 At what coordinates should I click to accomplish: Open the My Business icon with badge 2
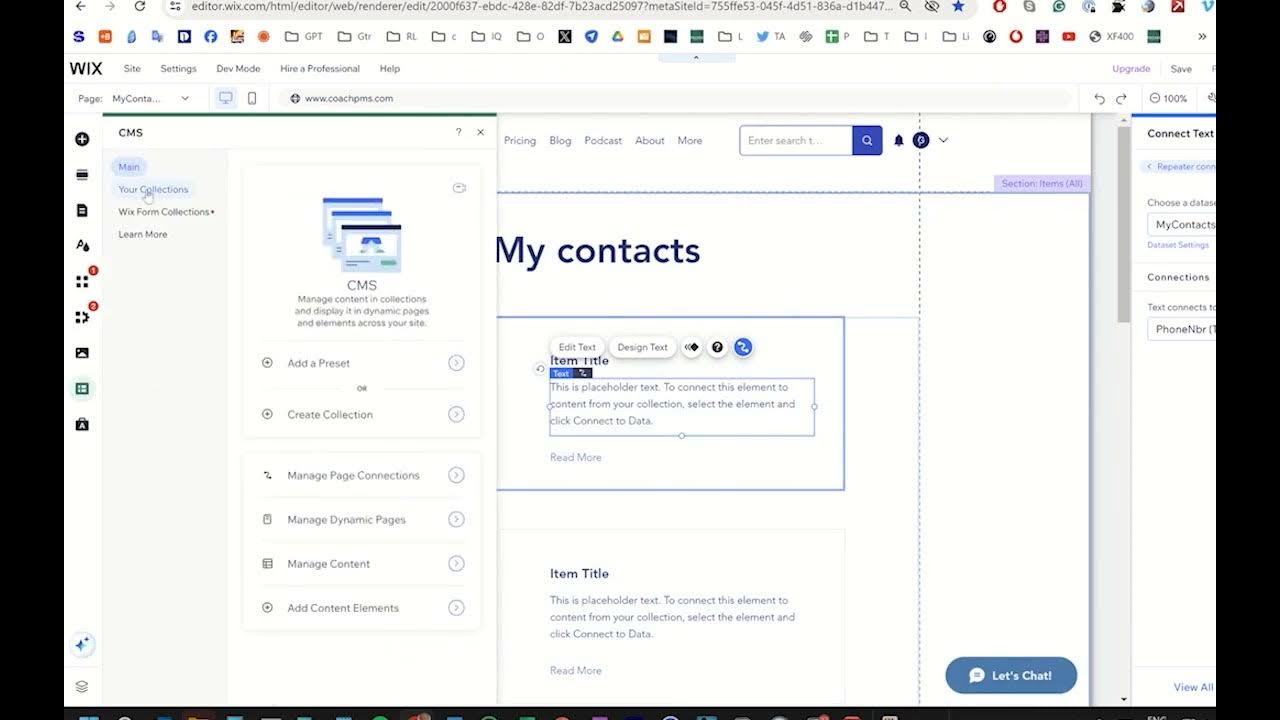pyautogui.click(x=83, y=317)
